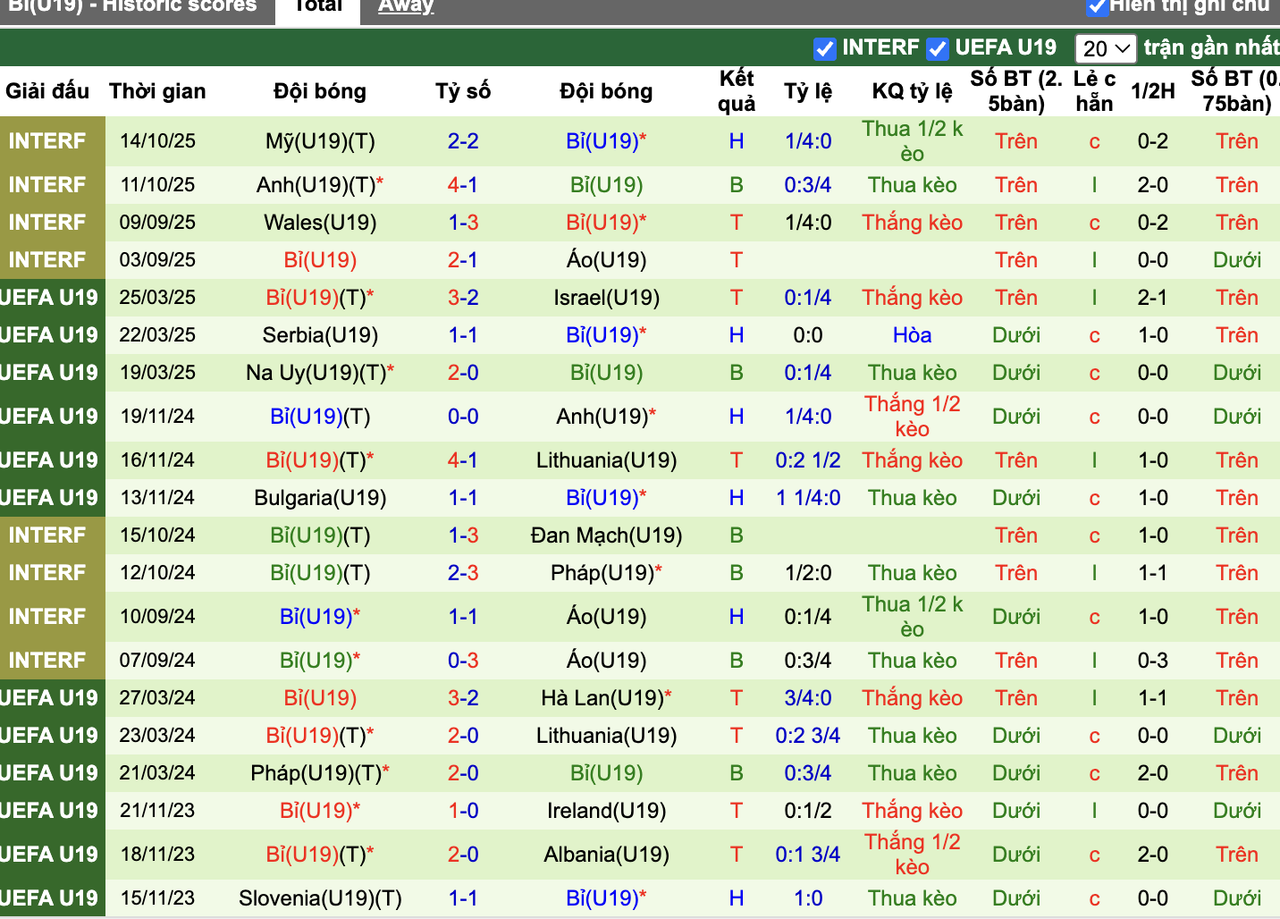Click the 1/2H column header
This screenshot has width=1280, height=919.
[x=1153, y=91]
